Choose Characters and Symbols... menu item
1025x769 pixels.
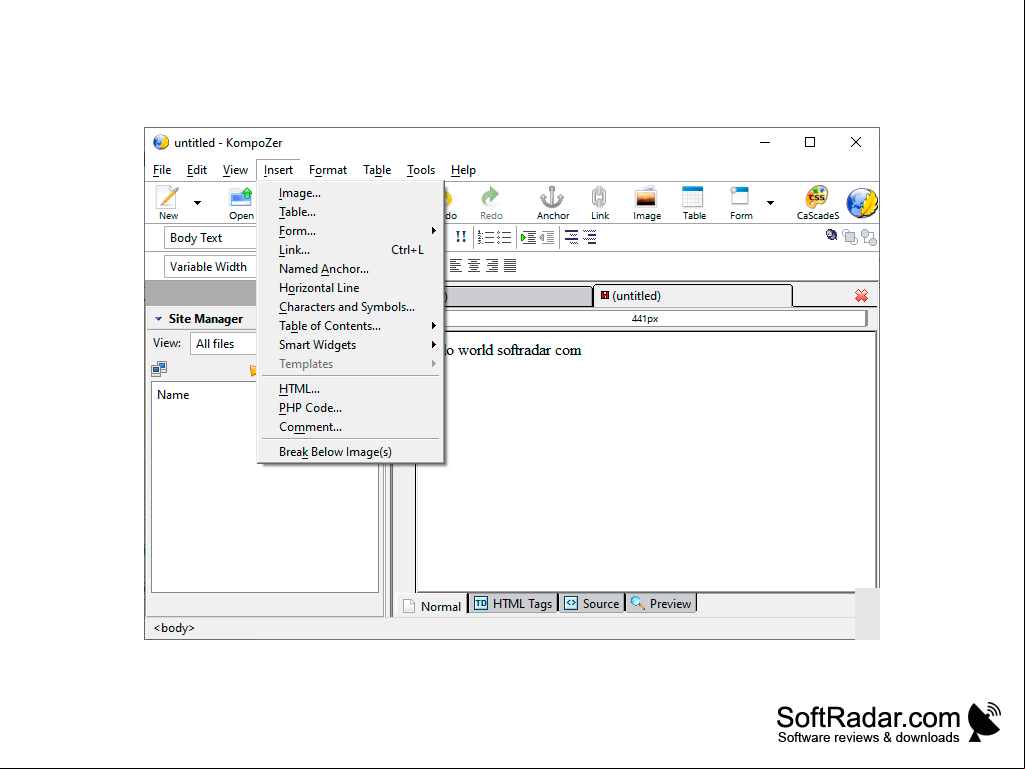pos(351,307)
